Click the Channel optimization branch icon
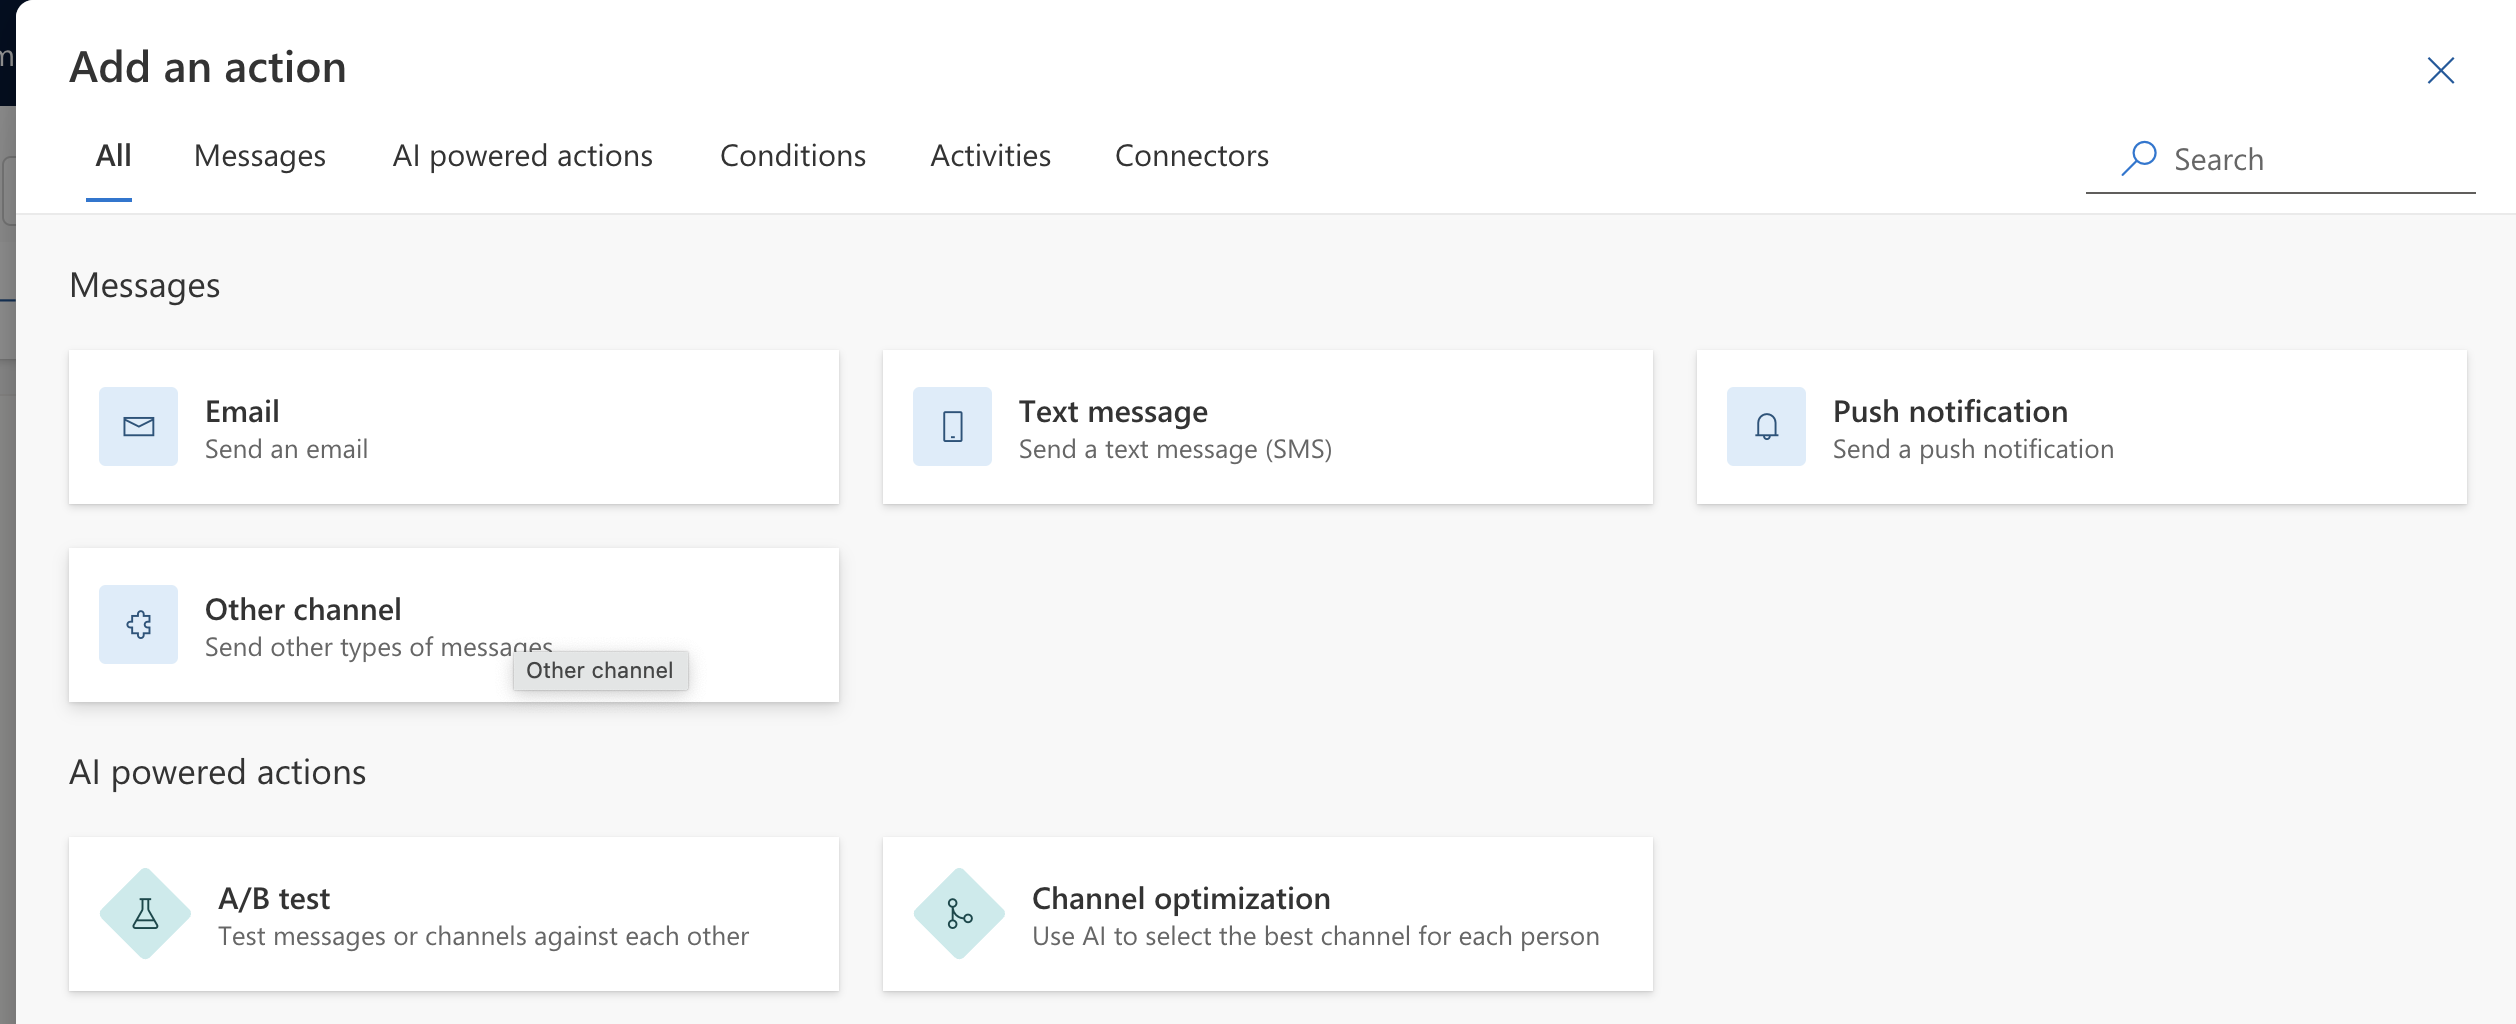This screenshot has width=2516, height=1024. 959,913
